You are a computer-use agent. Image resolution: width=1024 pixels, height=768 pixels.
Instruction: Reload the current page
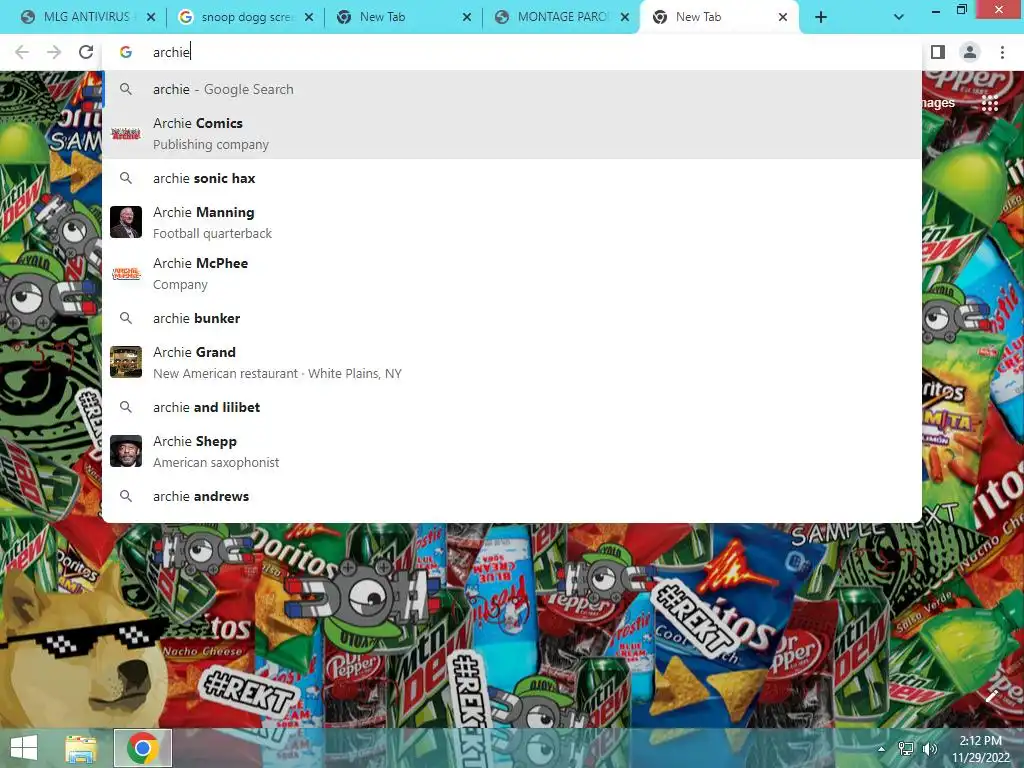point(86,52)
